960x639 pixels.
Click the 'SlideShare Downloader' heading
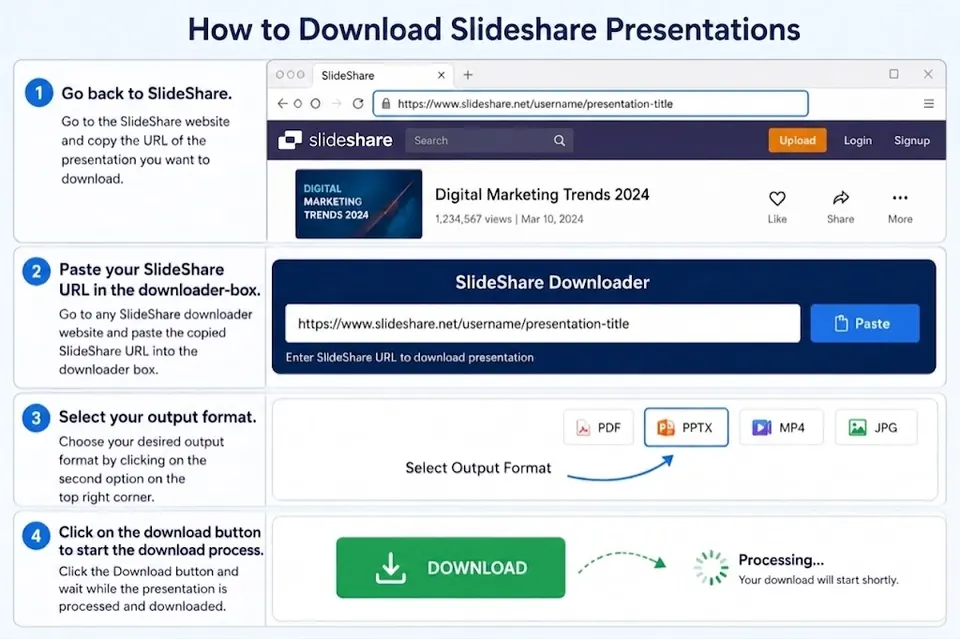(x=552, y=282)
